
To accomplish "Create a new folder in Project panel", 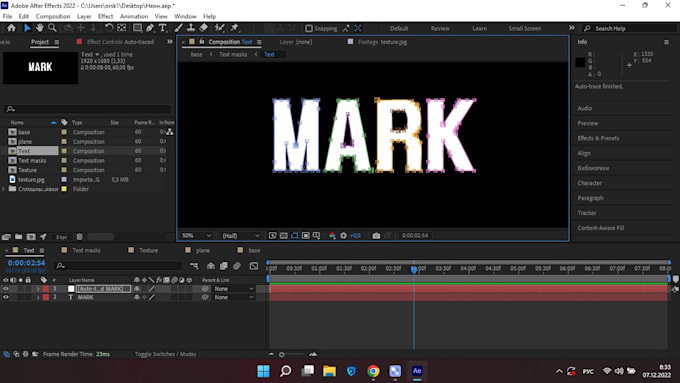I will (x=19, y=237).
